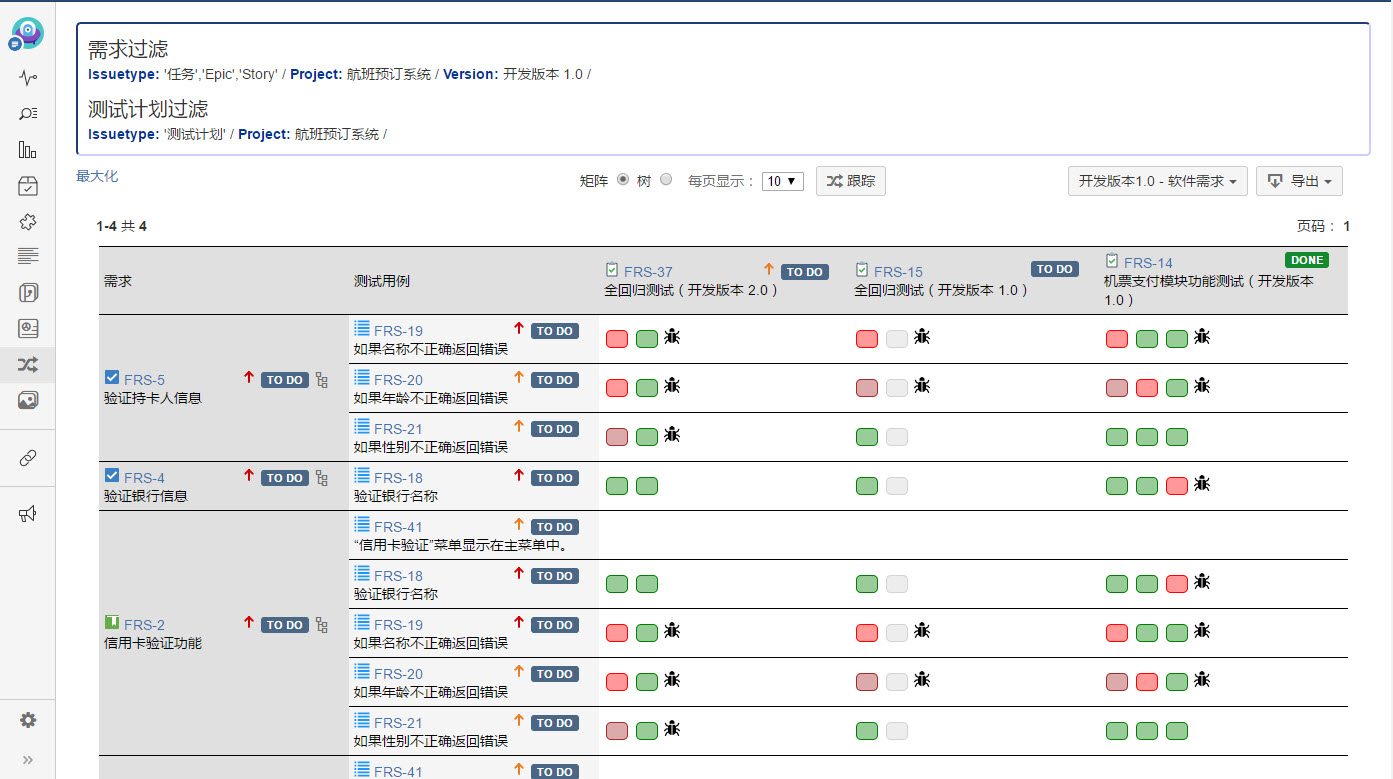Click the chain link icon in the sidebar
1393x779 pixels.
[x=28, y=458]
